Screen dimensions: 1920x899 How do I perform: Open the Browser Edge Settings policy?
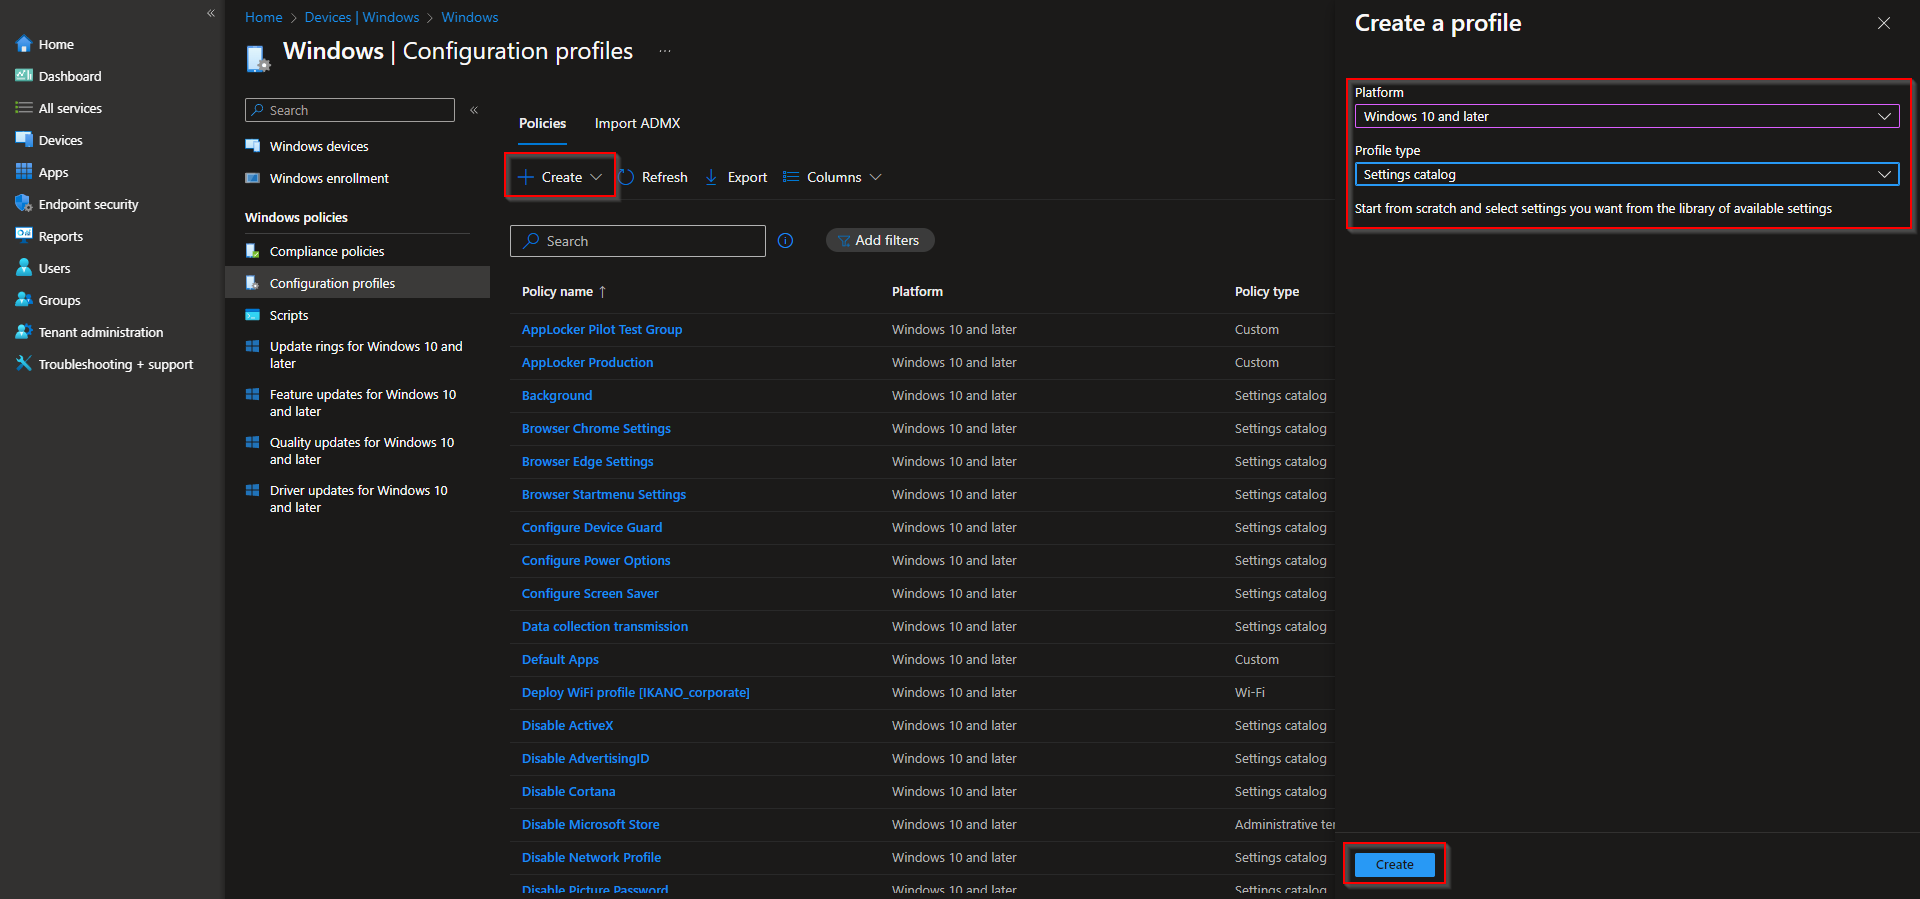click(588, 461)
